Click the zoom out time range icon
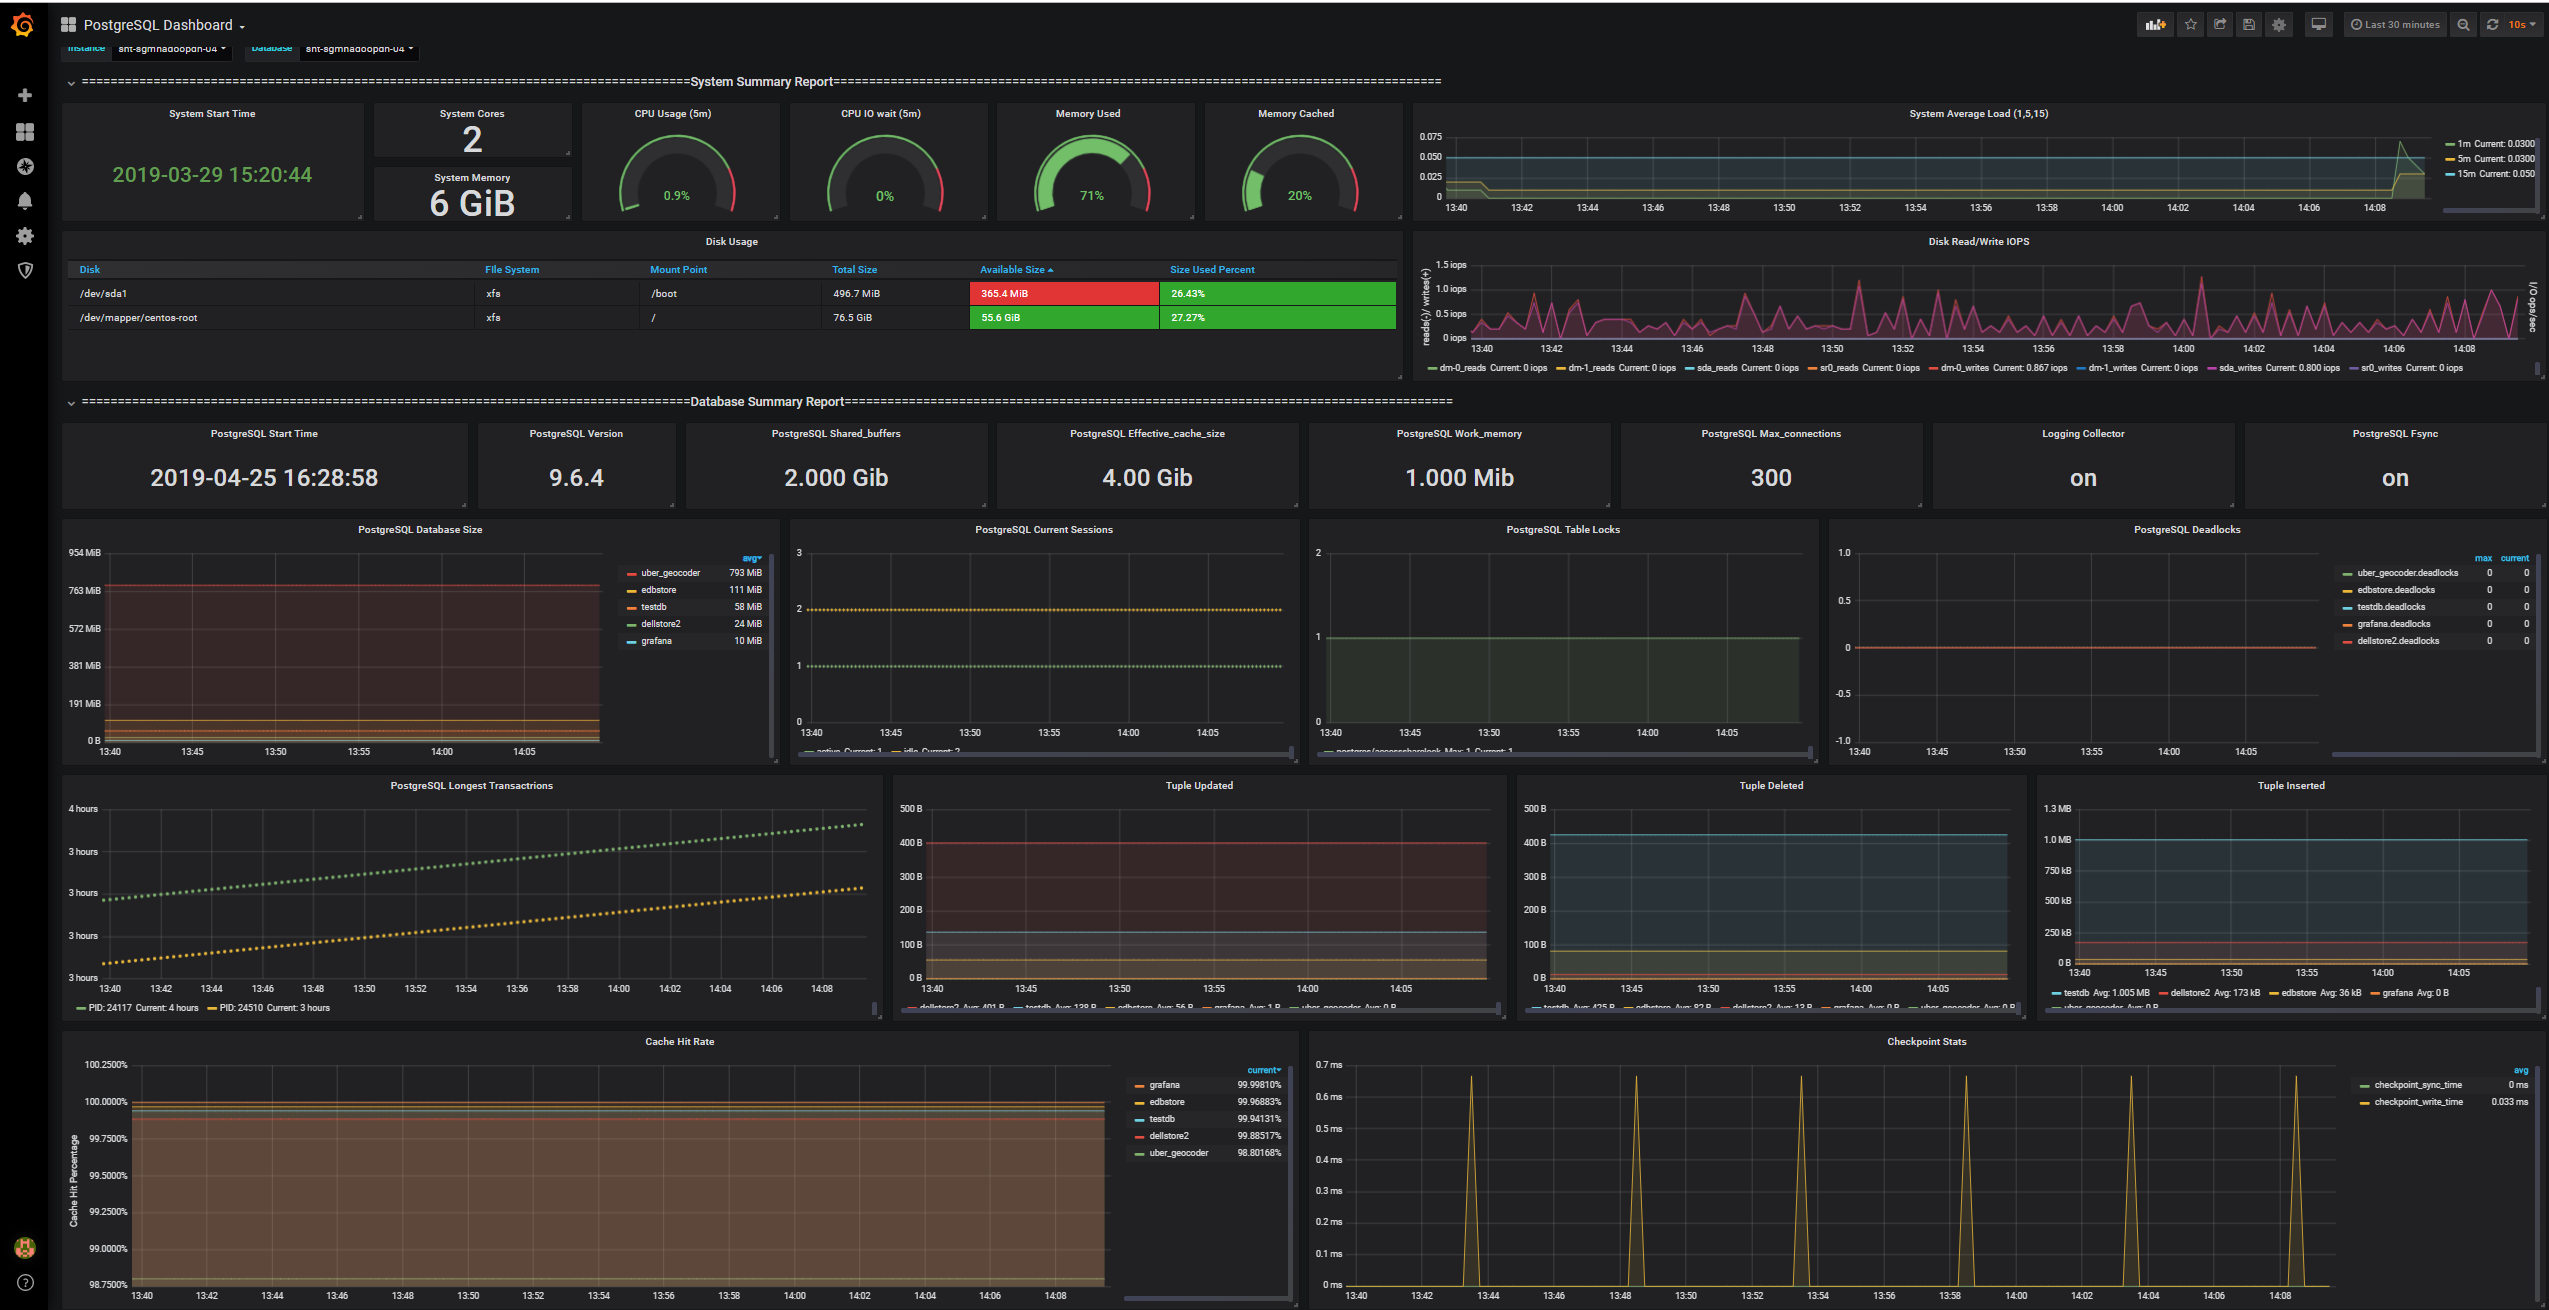2549x1310 pixels. click(x=2463, y=25)
